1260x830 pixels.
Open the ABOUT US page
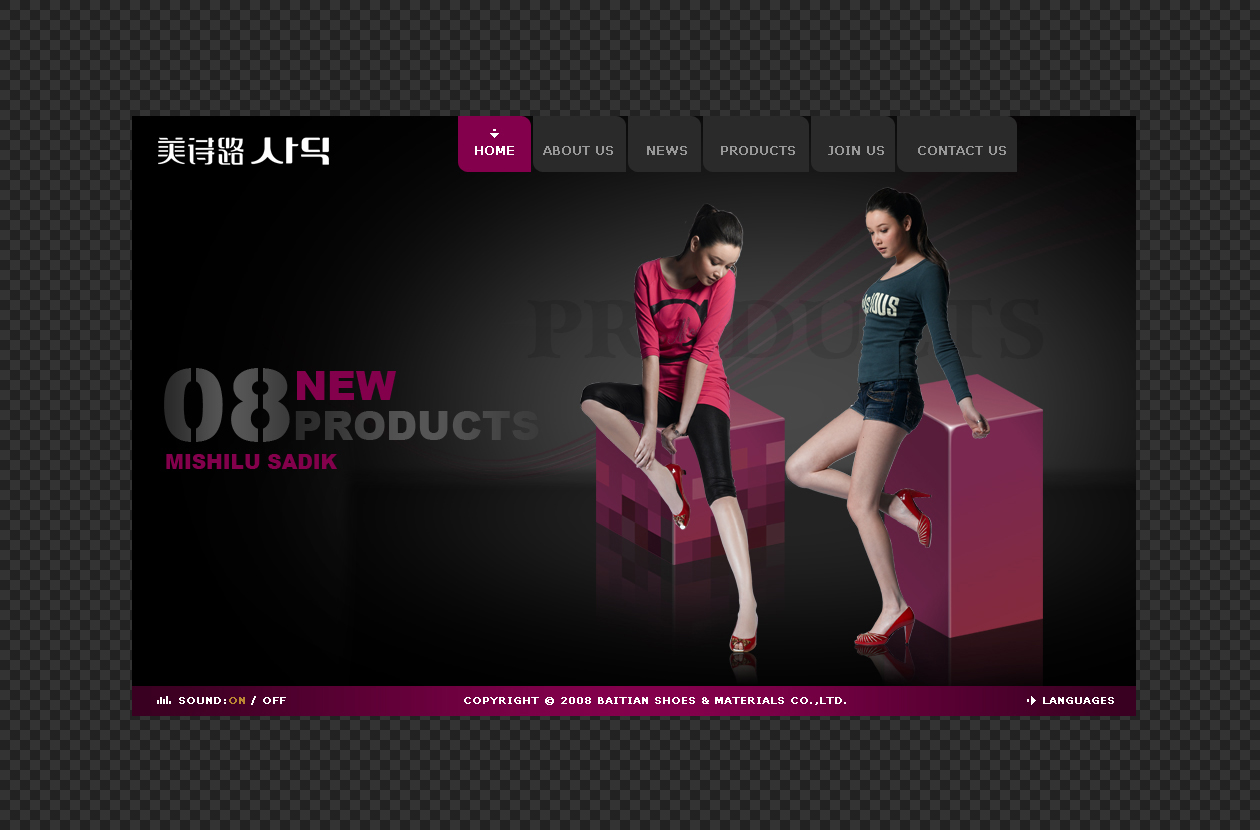(x=578, y=151)
